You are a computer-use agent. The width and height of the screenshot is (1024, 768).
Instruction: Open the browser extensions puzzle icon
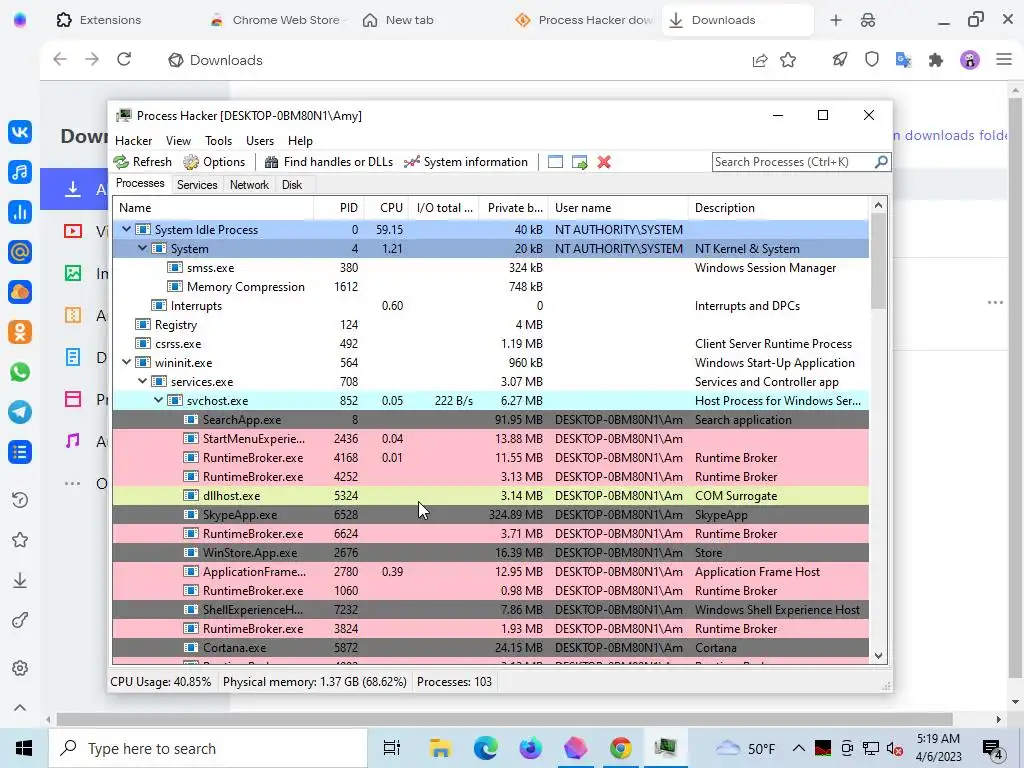tap(936, 60)
